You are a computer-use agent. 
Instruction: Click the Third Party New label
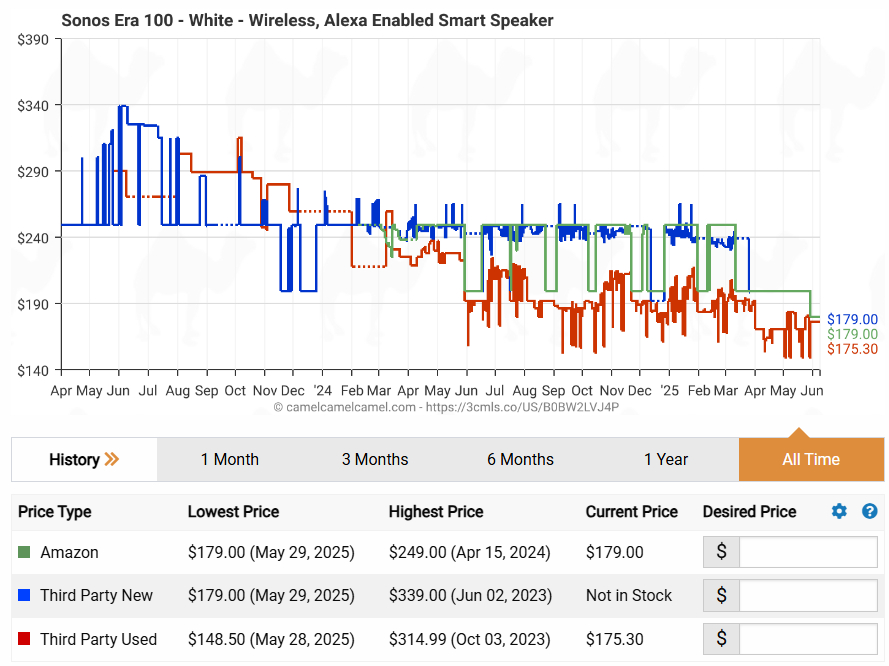(x=96, y=596)
